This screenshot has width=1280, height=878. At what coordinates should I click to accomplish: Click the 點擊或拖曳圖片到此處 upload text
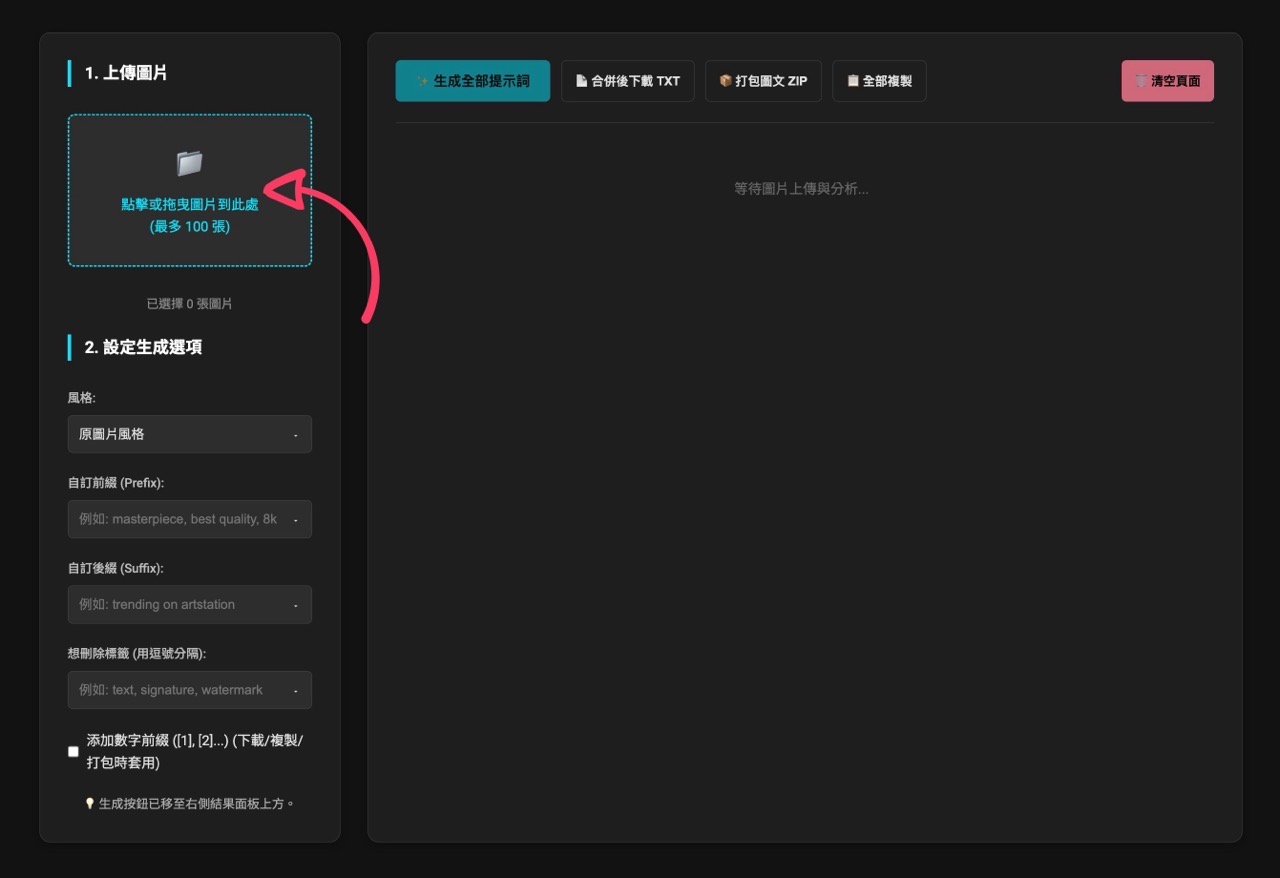click(189, 204)
